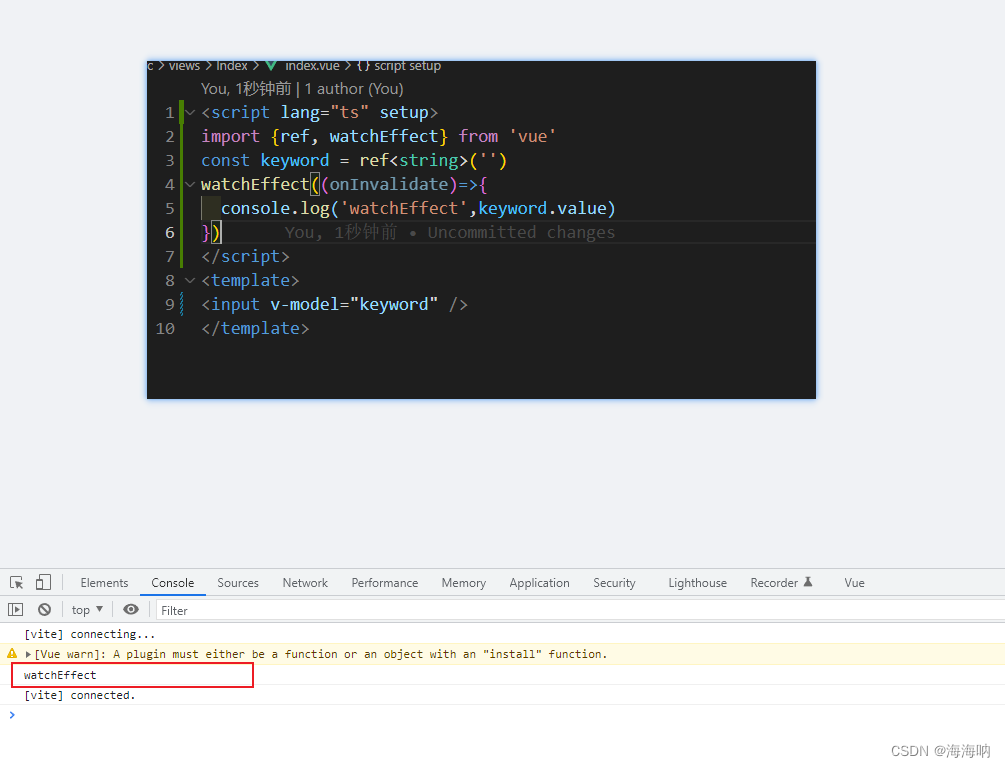Open the top context dropdown
Screen dimensions: 1005x767
(x=87, y=610)
